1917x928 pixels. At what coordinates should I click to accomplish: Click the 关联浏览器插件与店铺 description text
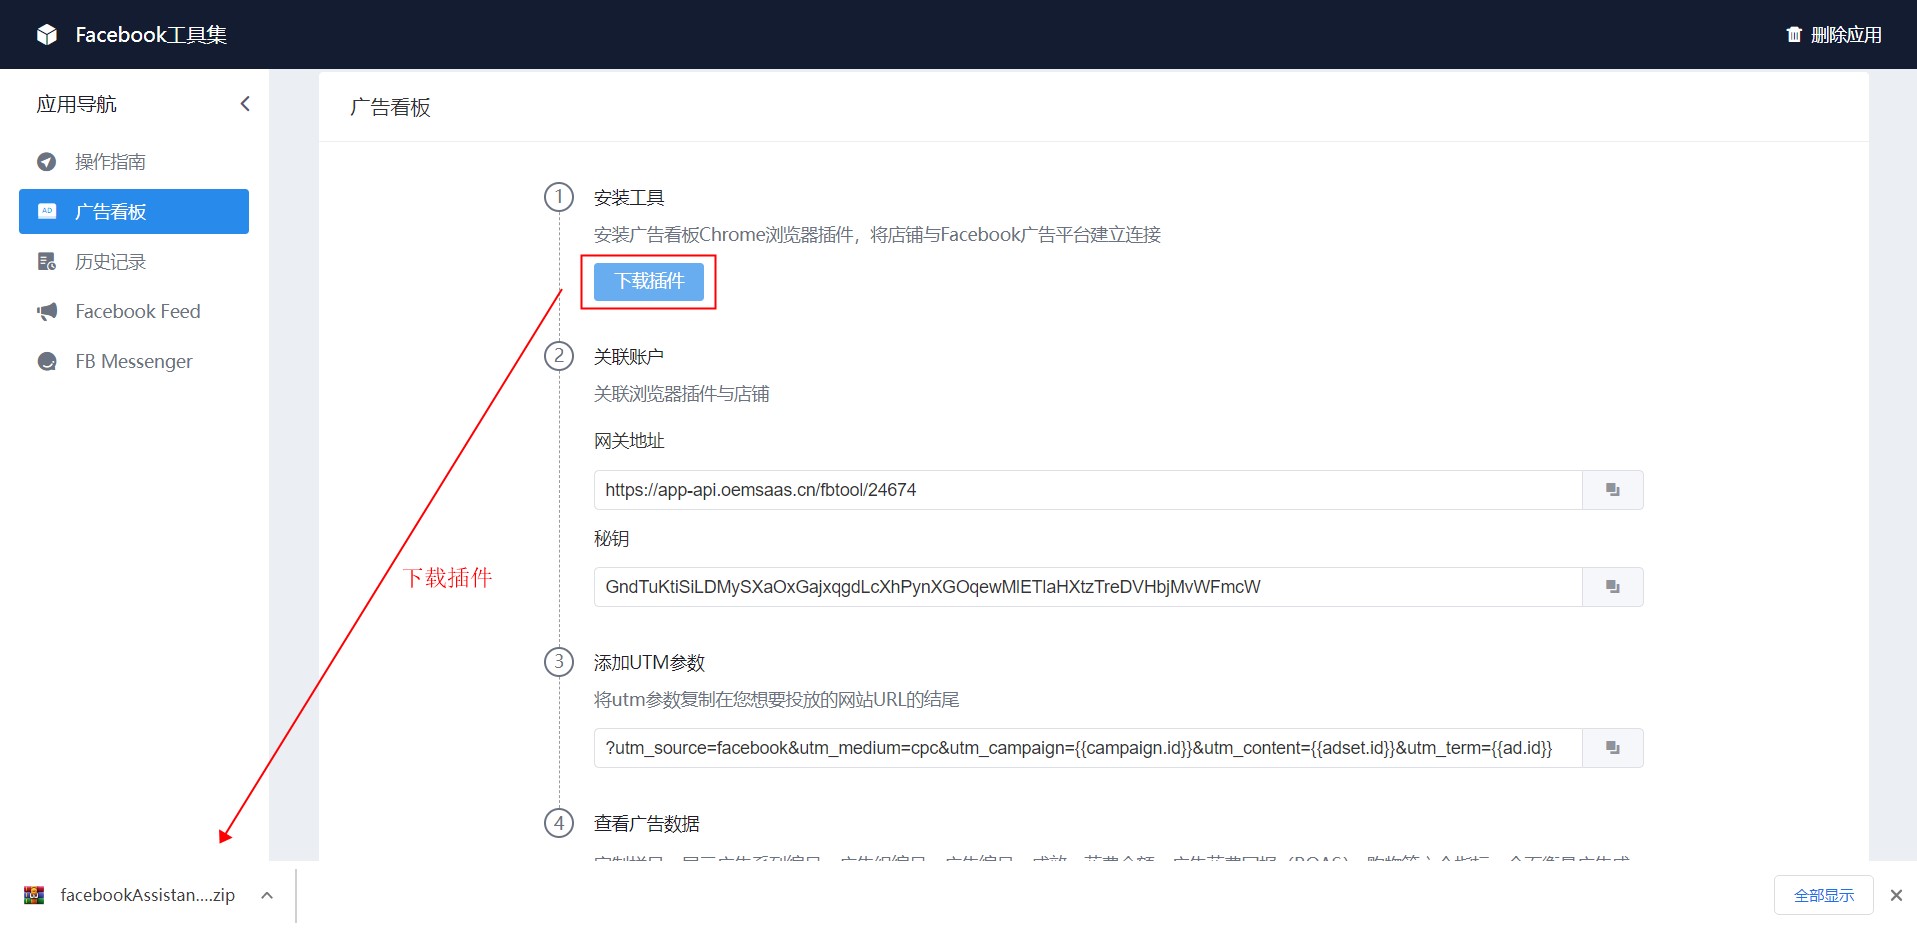pyautogui.click(x=682, y=394)
